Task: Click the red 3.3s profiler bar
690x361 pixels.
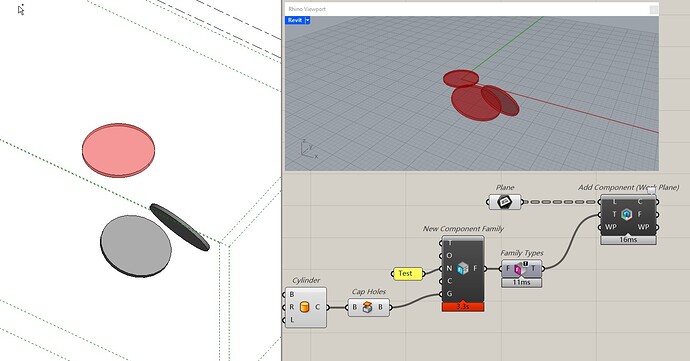Action: [463, 307]
